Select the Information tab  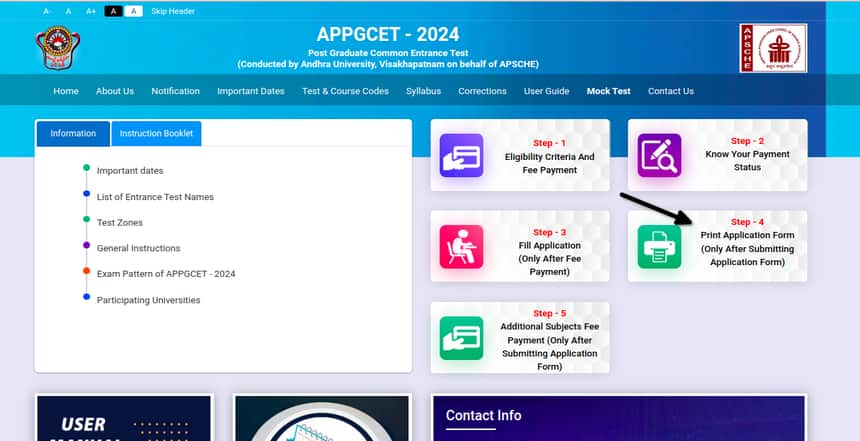[73, 133]
